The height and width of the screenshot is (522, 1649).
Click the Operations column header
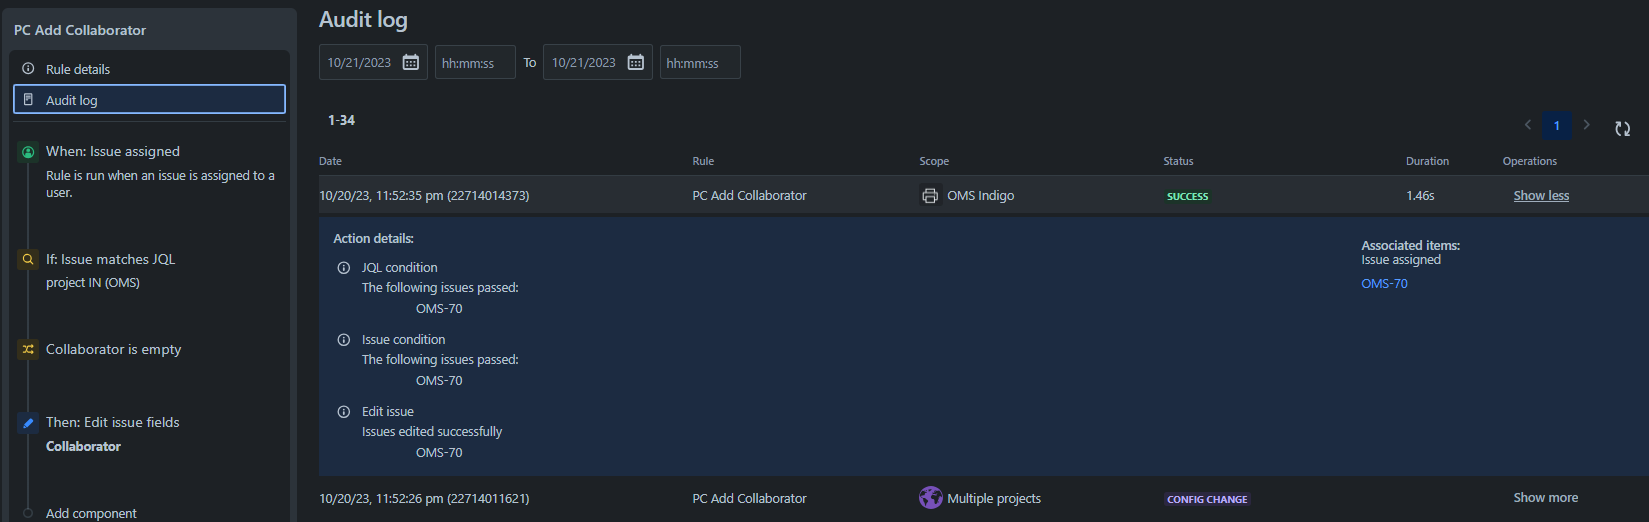1529,161
